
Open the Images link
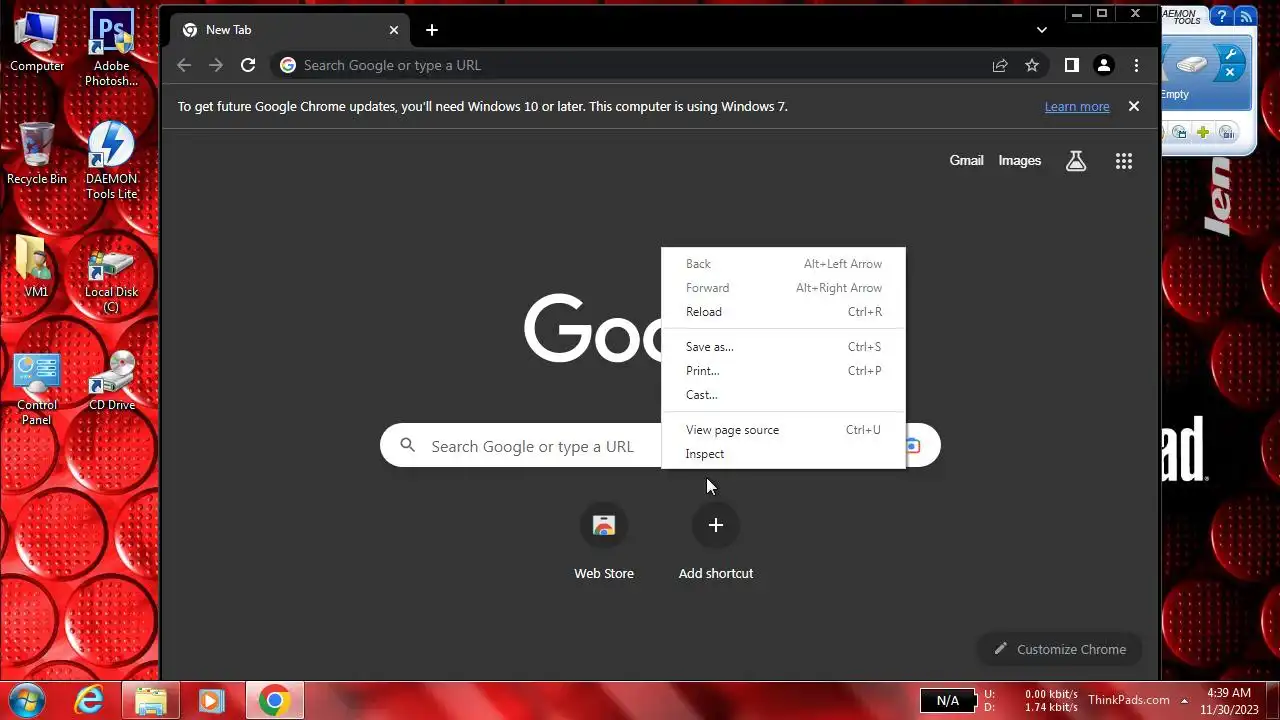(1019, 160)
